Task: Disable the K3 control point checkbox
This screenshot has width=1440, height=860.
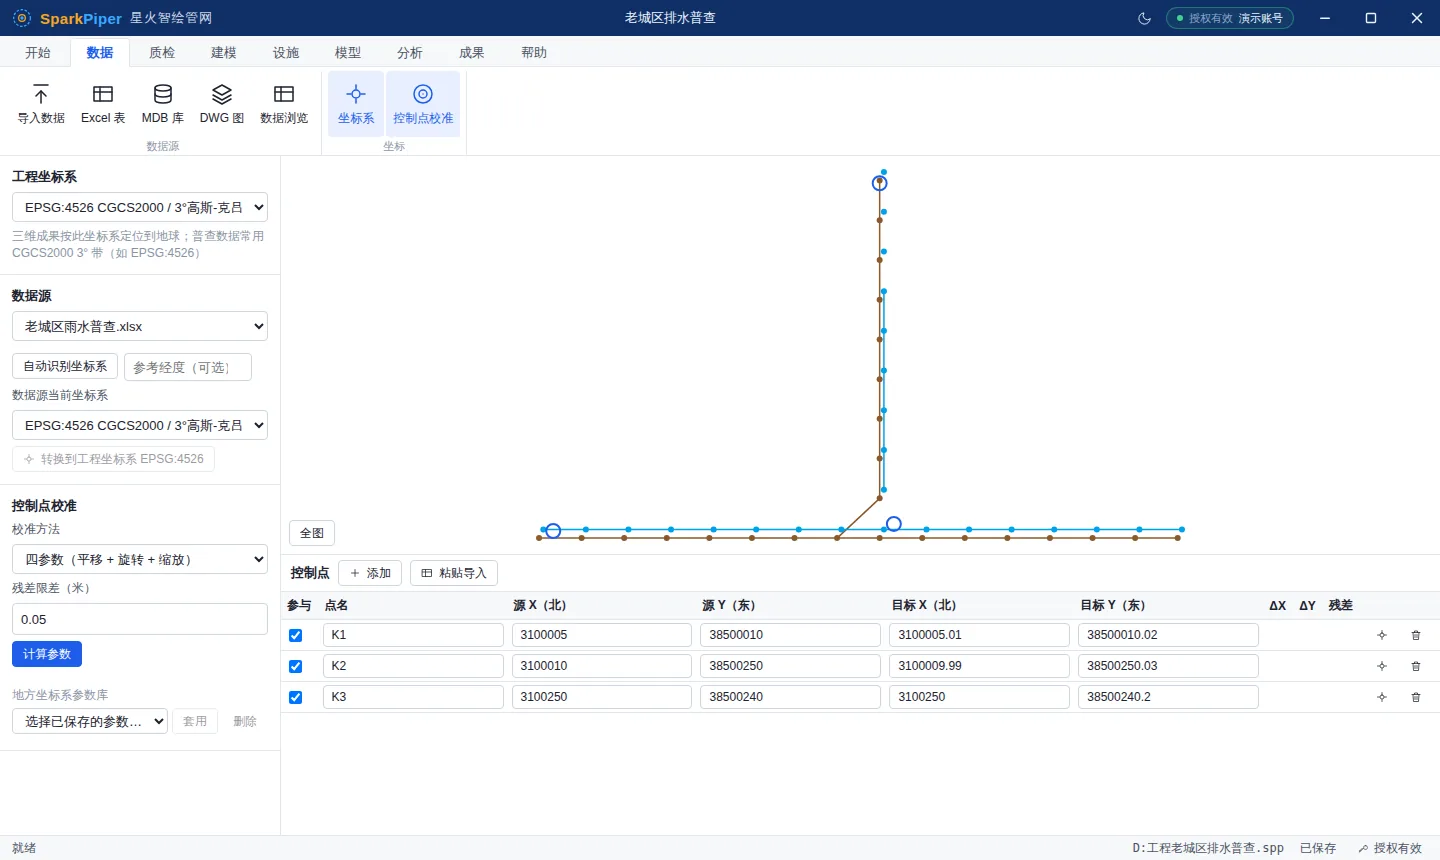Action: pyautogui.click(x=295, y=697)
